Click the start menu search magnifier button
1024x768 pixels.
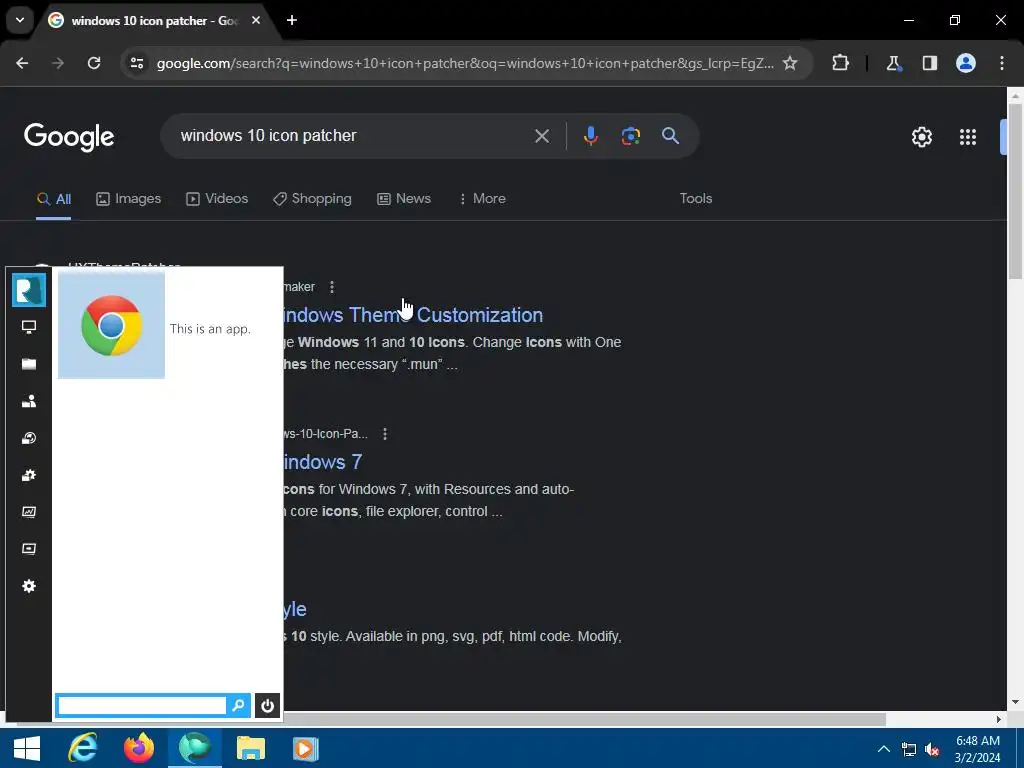pos(238,705)
